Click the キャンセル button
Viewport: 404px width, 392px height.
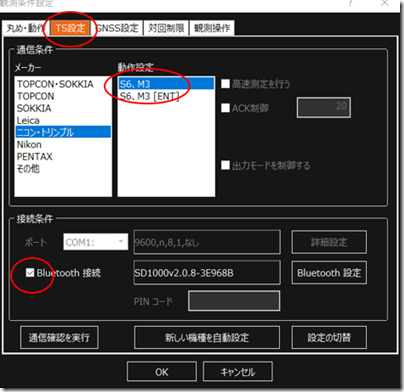point(238,372)
